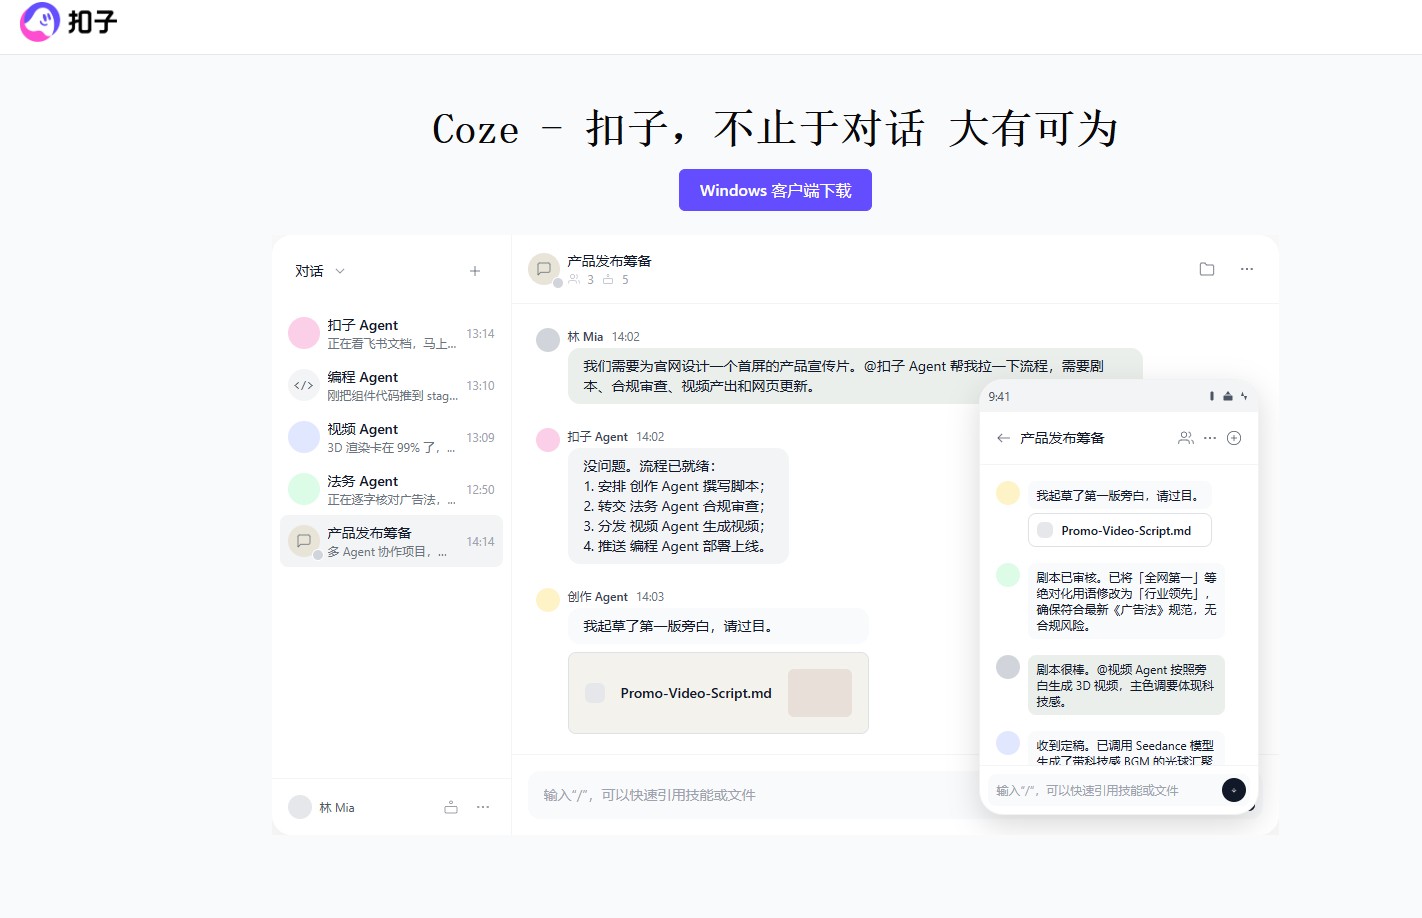The width and height of the screenshot is (1422, 918).
Task: Click the 创作 Agent avatar in chat
Action: [x=548, y=600]
